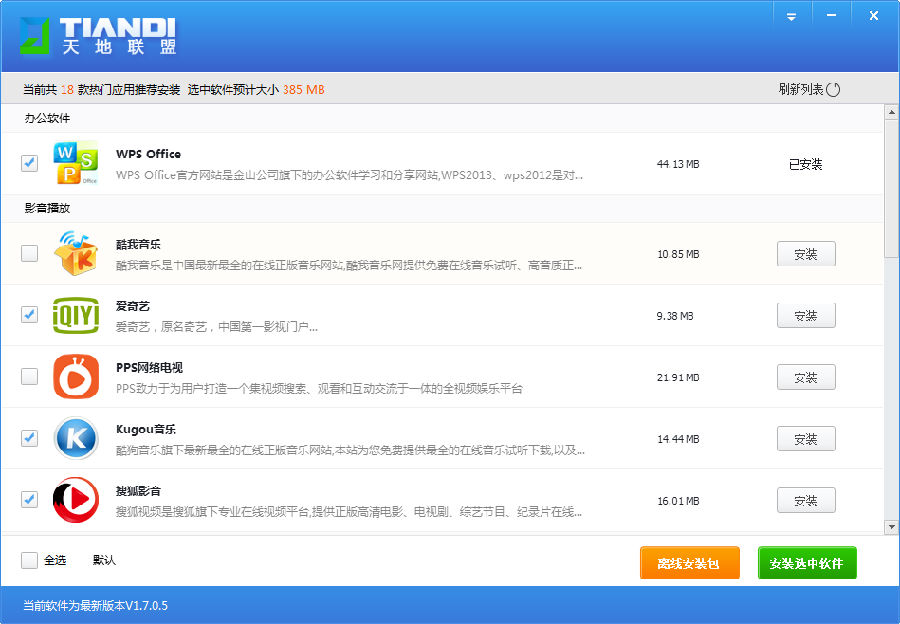The width and height of the screenshot is (900, 624).
Task: Click the 酷我音乐 description text
Action: click(349, 265)
